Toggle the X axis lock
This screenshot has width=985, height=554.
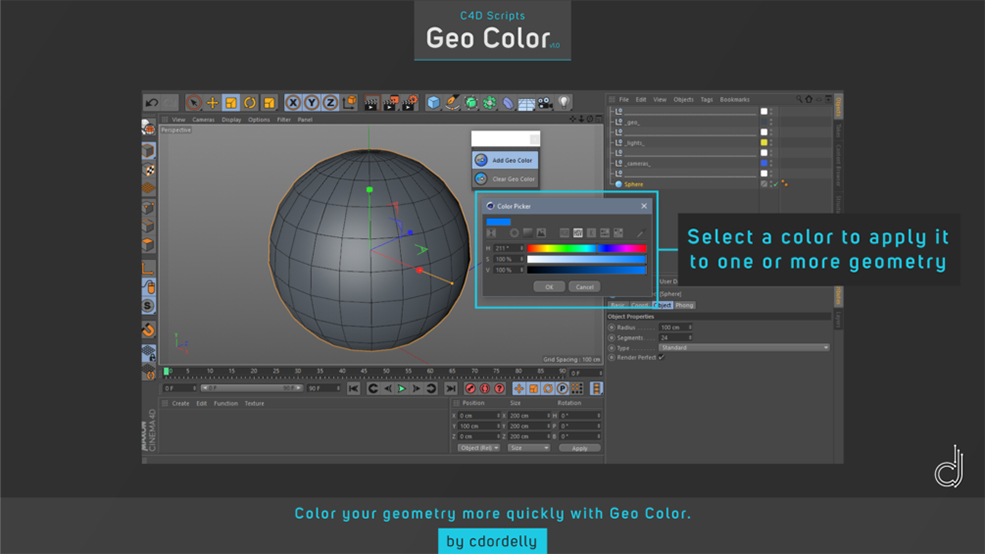tap(293, 102)
